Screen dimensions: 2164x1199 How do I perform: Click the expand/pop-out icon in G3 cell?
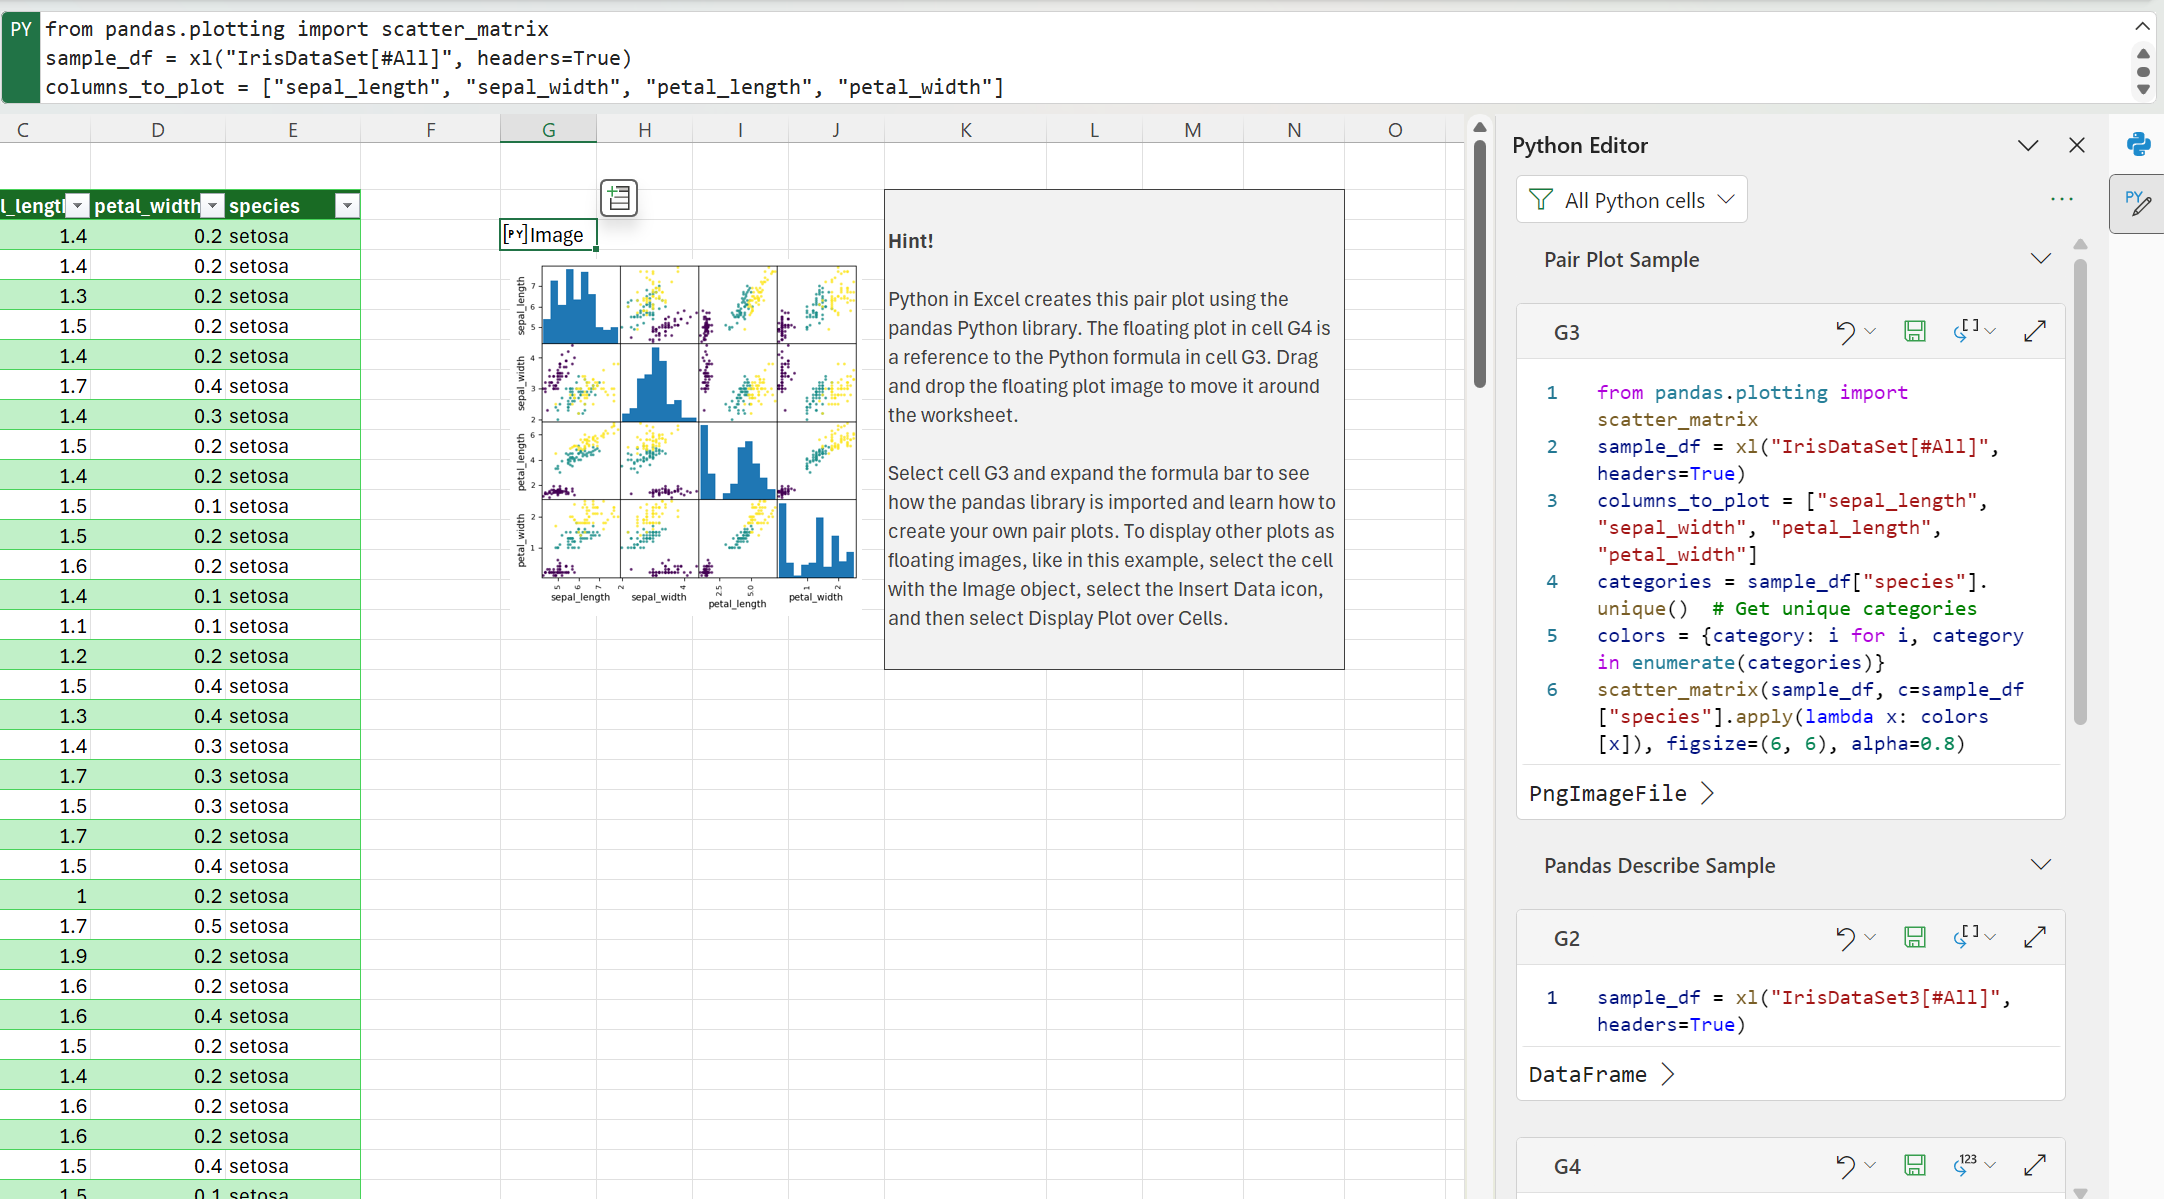click(2034, 332)
